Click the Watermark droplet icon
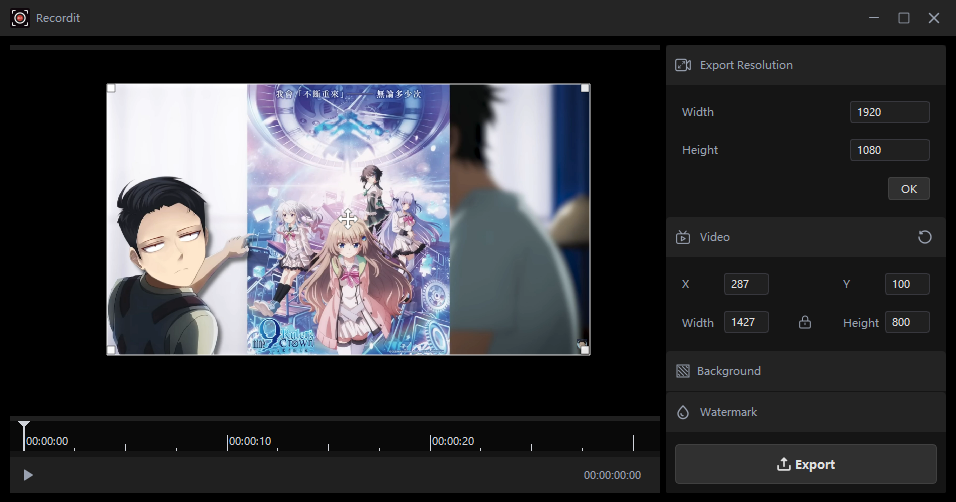The height and width of the screenshot is (502, 956). tap(683, 412)
